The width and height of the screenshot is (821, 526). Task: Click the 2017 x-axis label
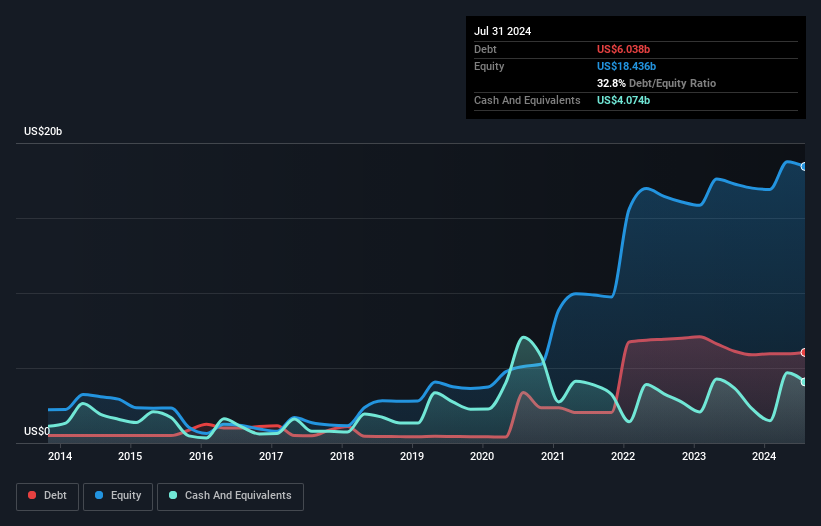click(271, 456)
